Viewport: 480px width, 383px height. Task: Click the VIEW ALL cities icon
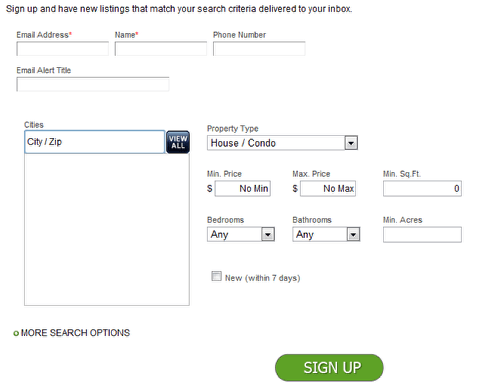(178, 142)
